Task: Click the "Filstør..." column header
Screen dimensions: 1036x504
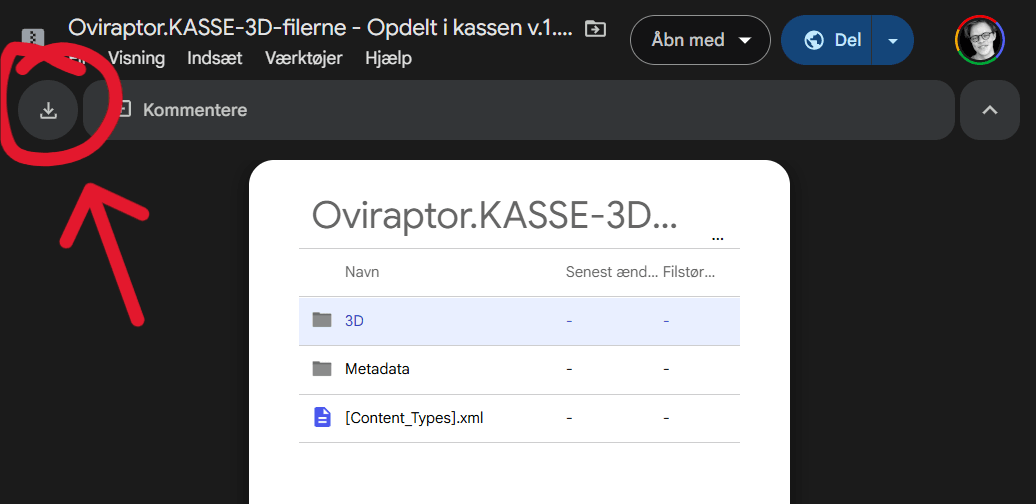Action: [x=689, y=272]
